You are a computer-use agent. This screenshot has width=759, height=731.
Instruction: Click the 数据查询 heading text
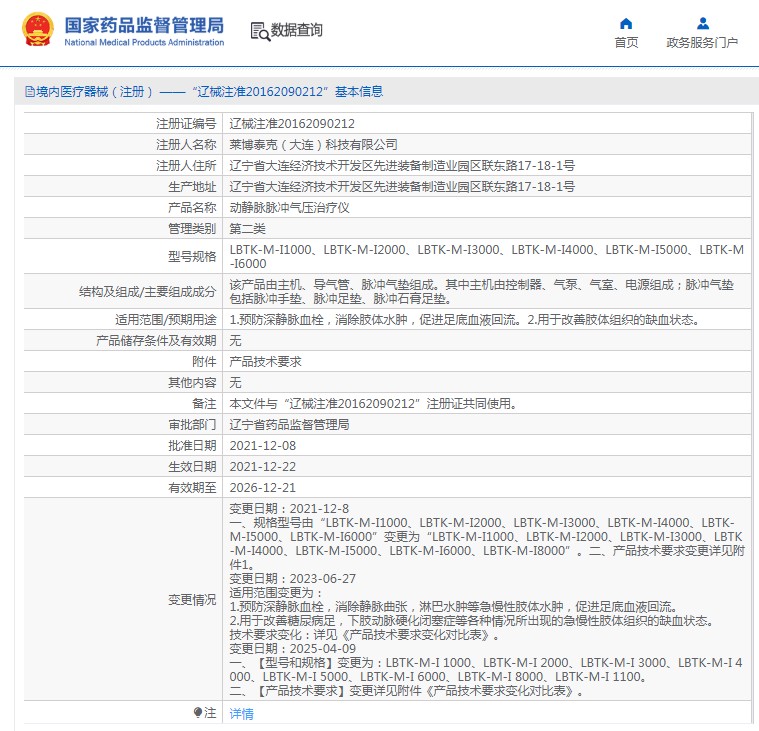click(x=296, y=30)
